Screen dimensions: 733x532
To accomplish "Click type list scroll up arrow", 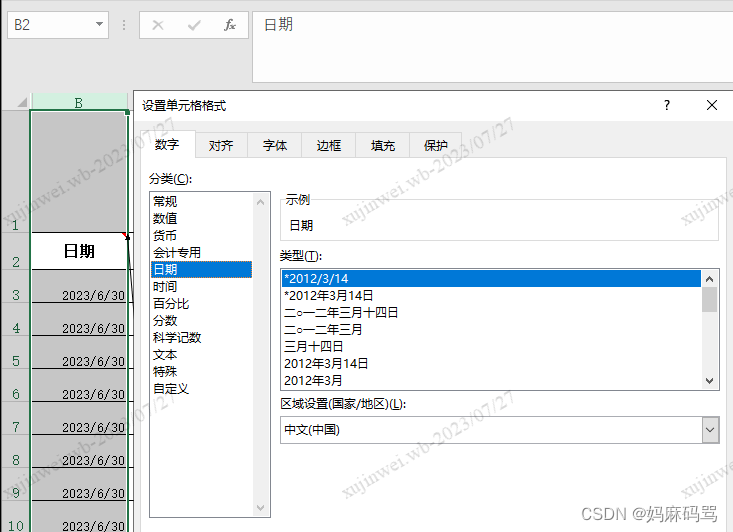I will tap(709, 279).
